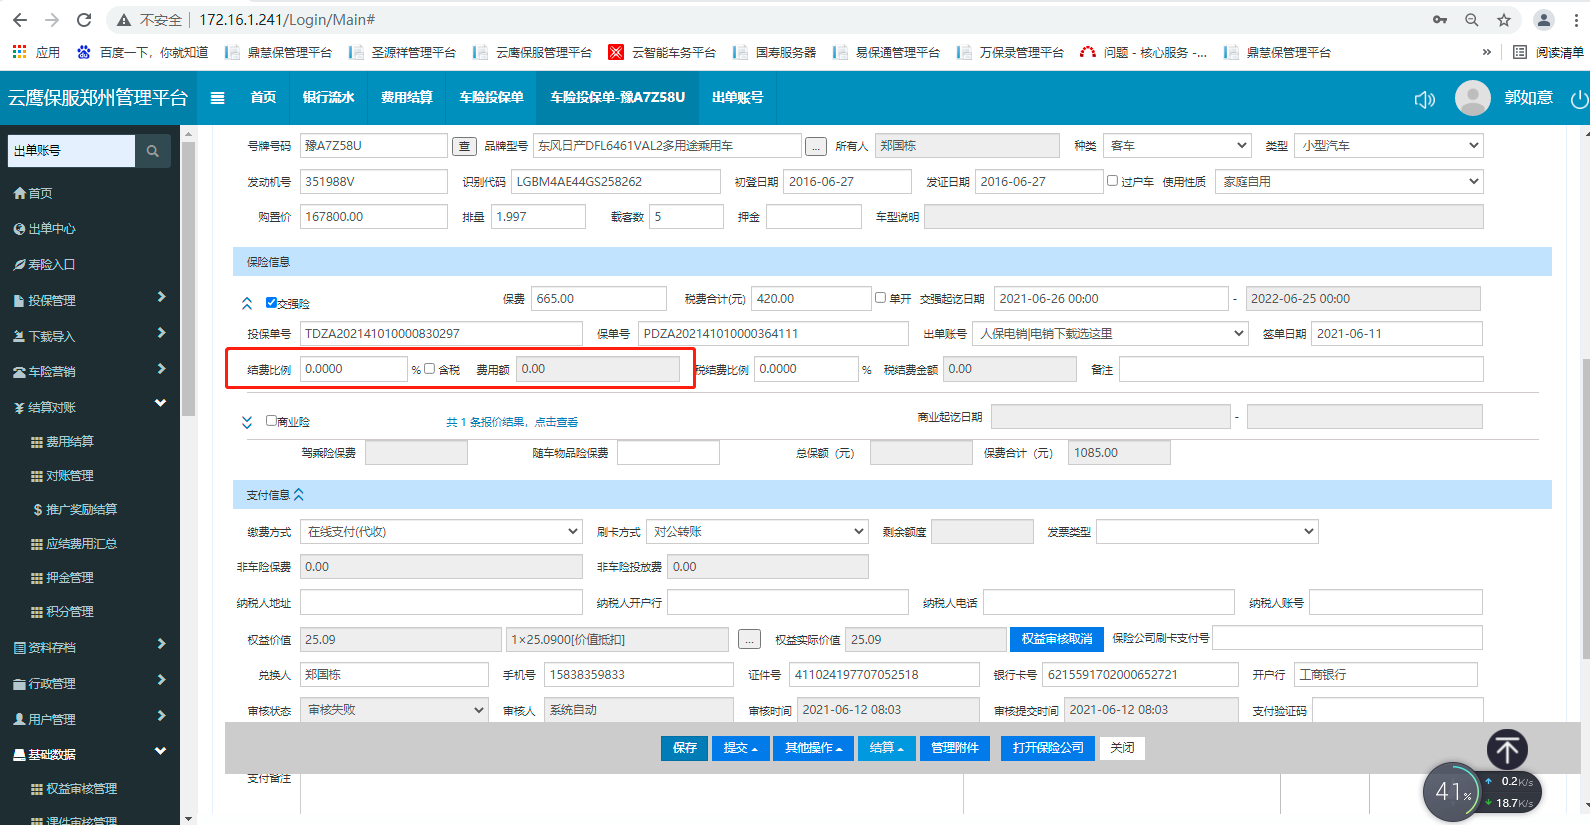Enable the 商业险 checkbox
Viewport: 1590px width, 825px height.
[271, 421]
